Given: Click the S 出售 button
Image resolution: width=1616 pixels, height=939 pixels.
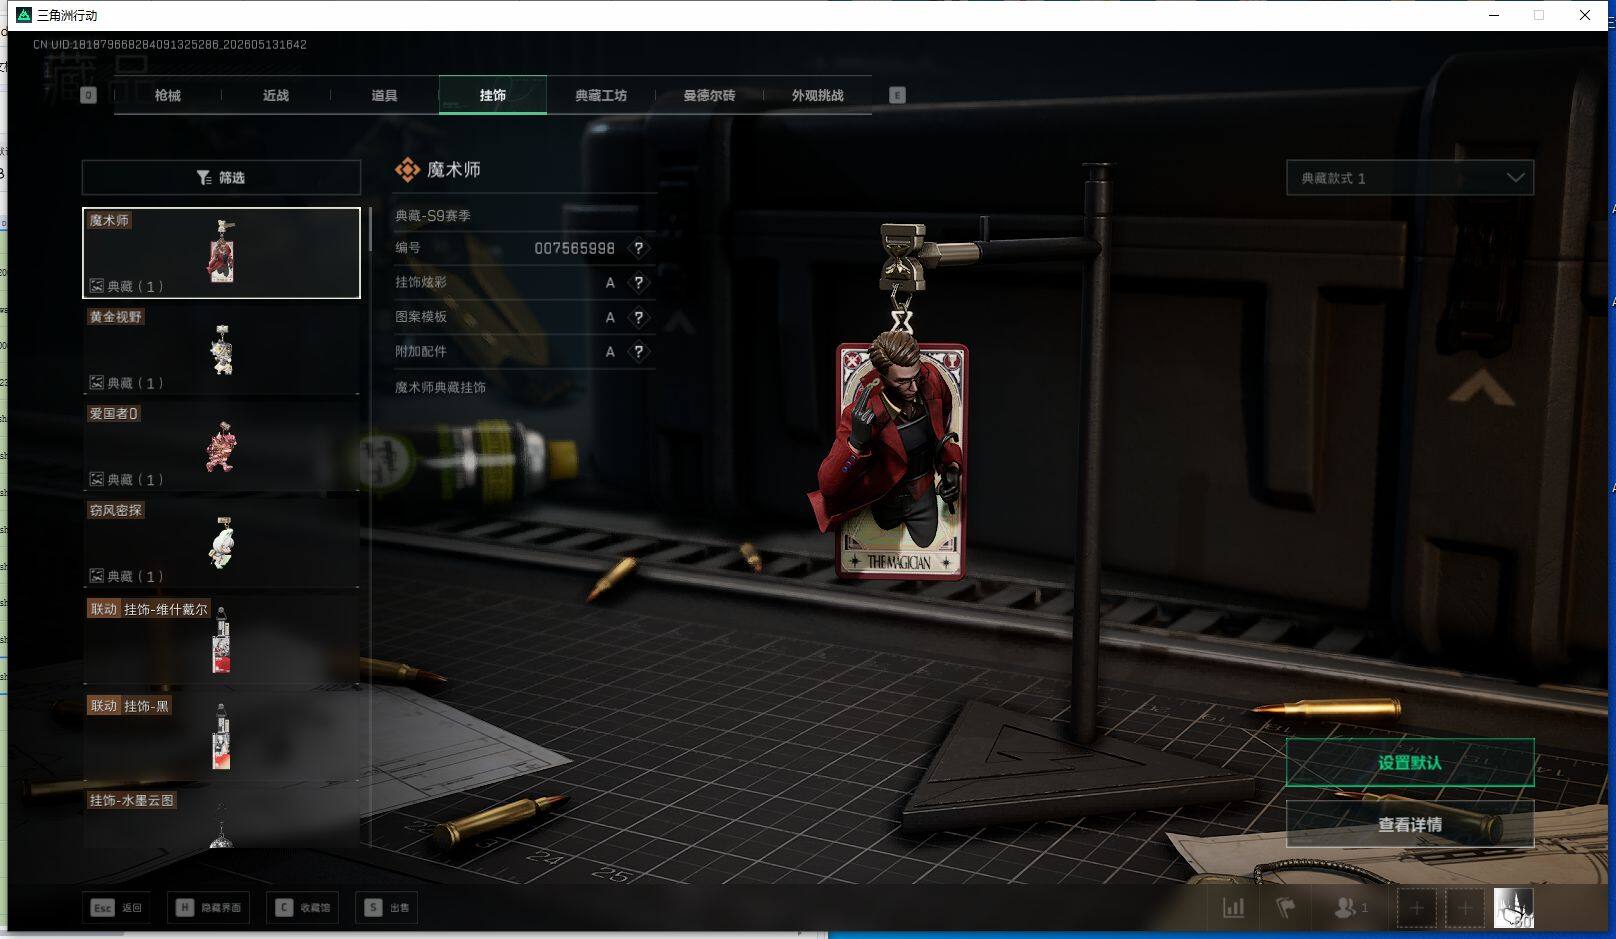Looking at the screenshot, I should coord(388,908).
